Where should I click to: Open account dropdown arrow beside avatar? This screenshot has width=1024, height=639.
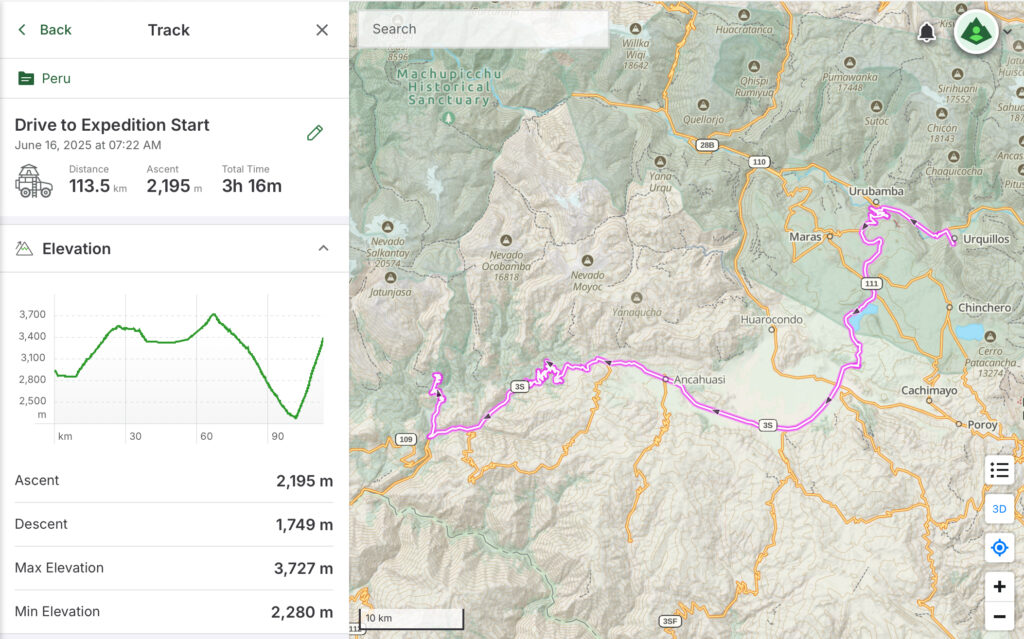click(1008, 31)
